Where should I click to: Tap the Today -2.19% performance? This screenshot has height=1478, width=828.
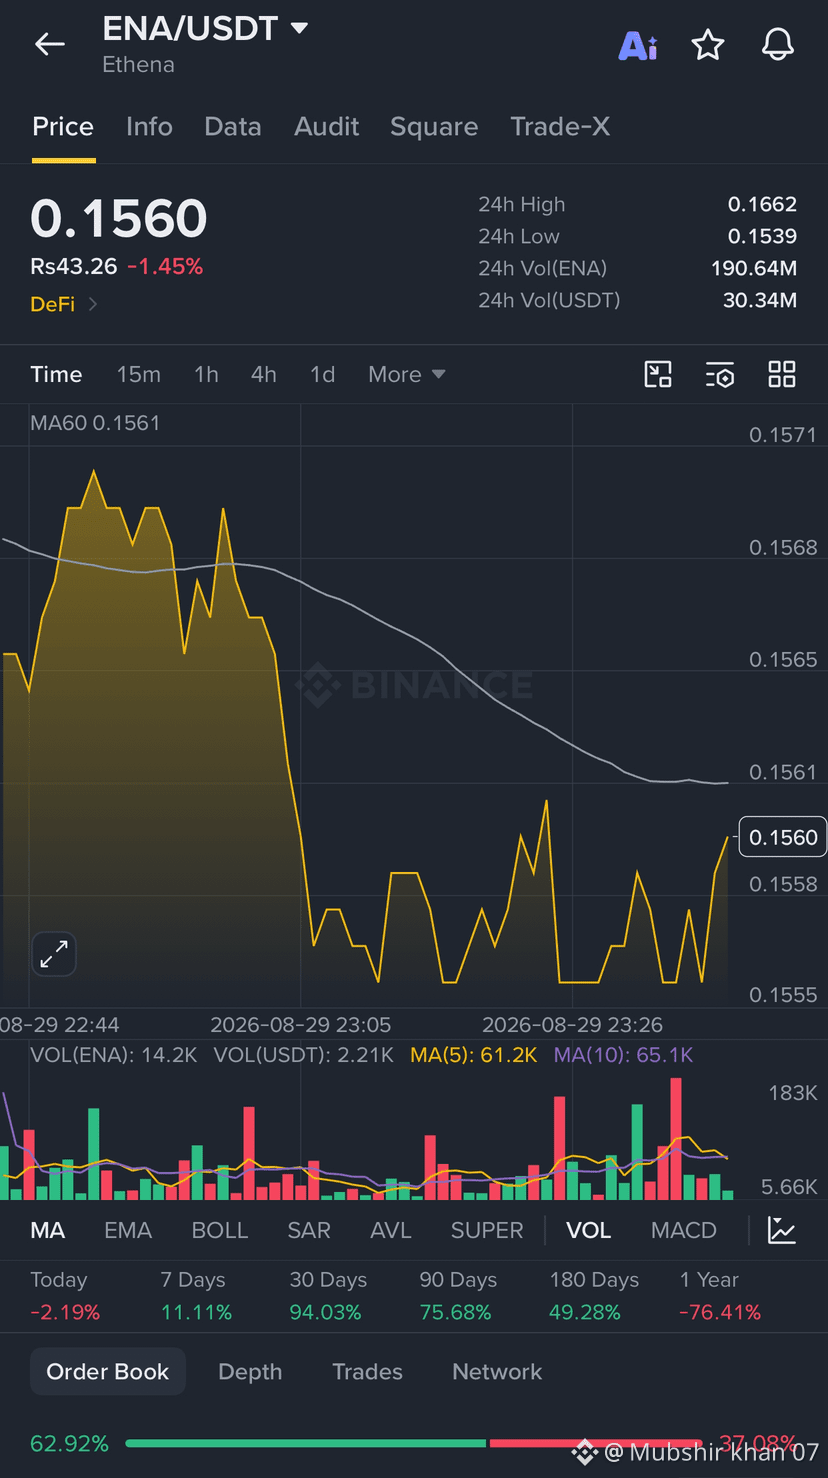(65, 1296)
